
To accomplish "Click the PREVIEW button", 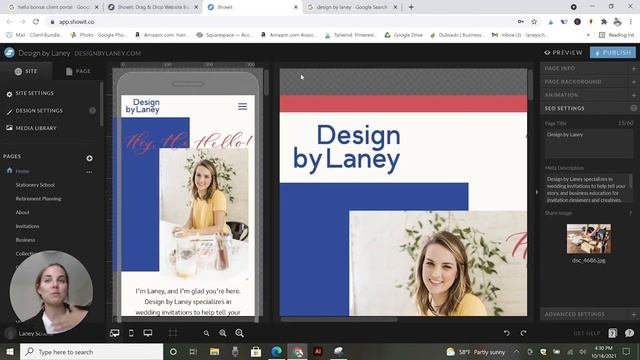I will tap(563, 53).
